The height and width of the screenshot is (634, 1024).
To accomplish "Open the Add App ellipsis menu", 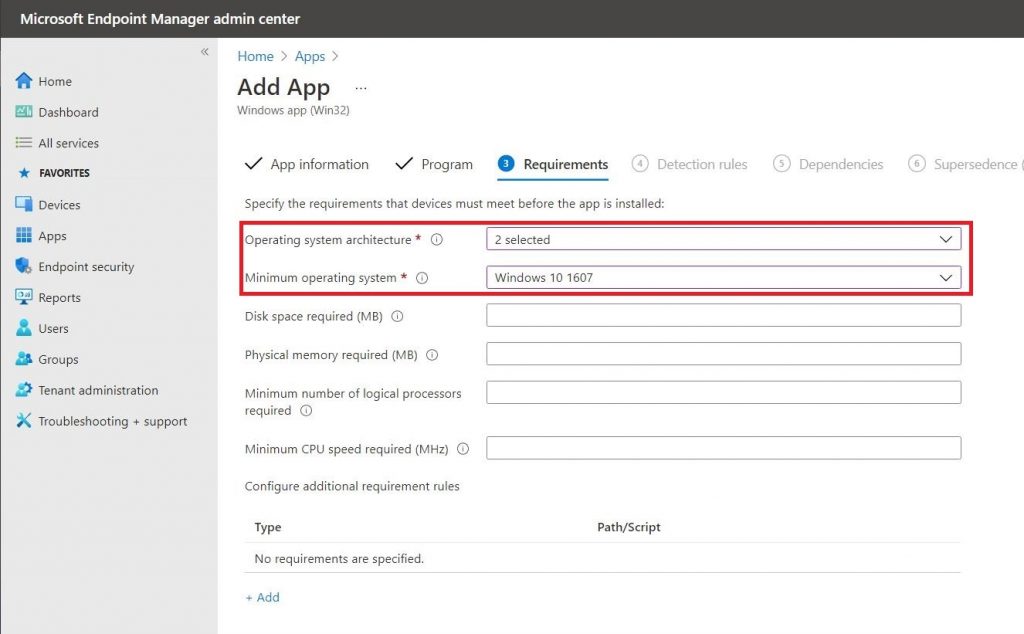I will point(360,88).
